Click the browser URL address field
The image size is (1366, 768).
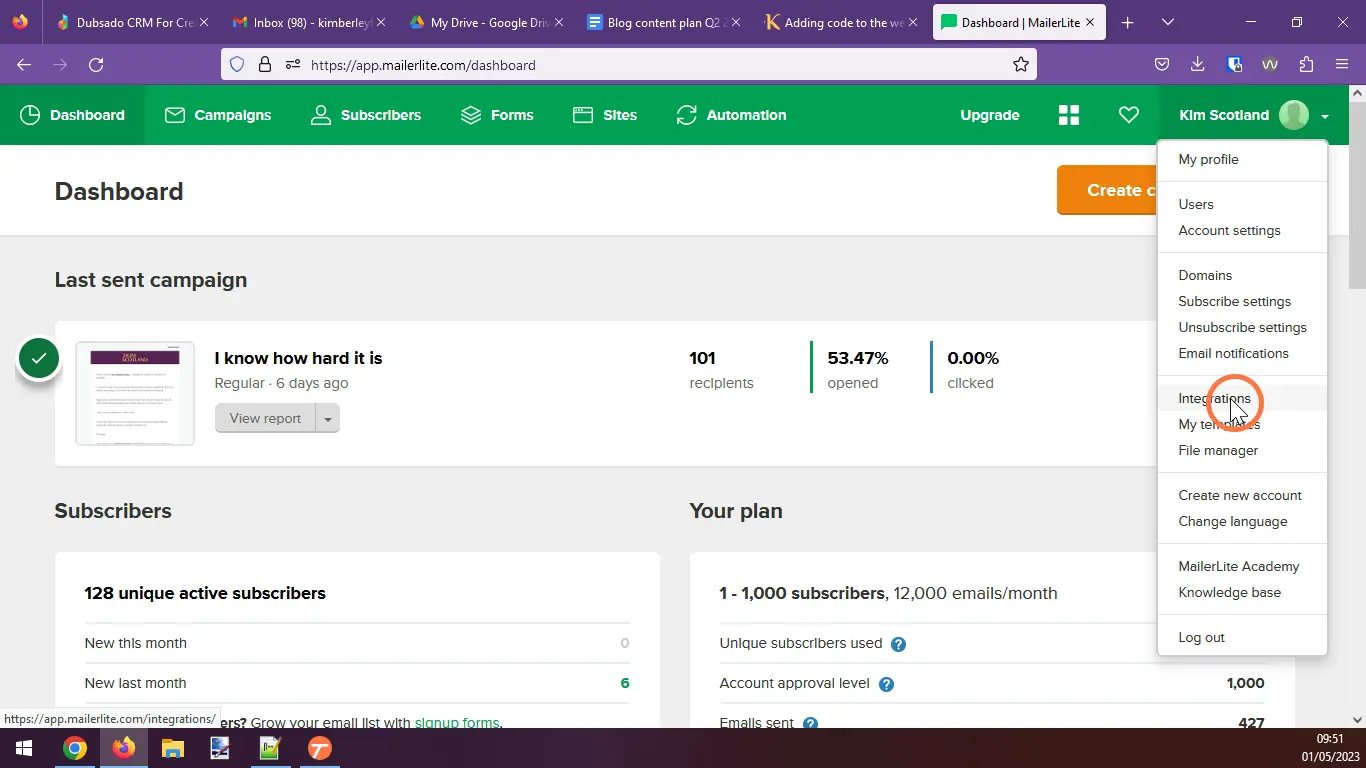(628, 64)
